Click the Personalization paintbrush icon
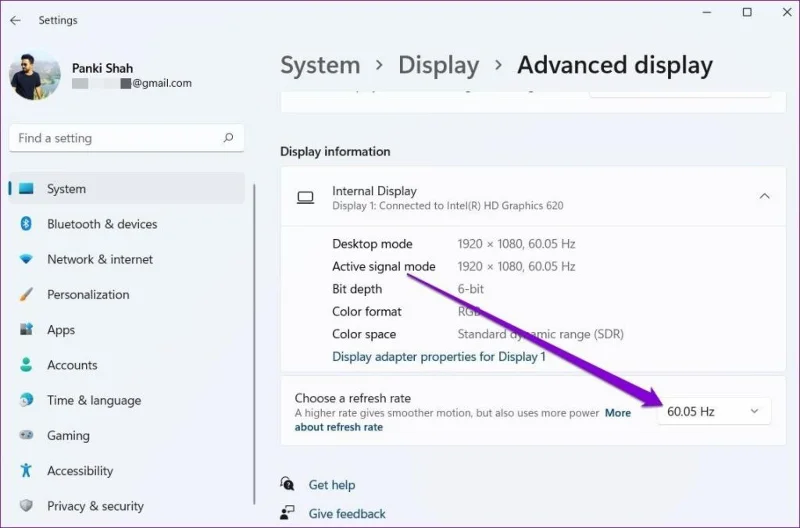Image resolution: width=800 pixels, height=528 pixels. pos(26,294)
